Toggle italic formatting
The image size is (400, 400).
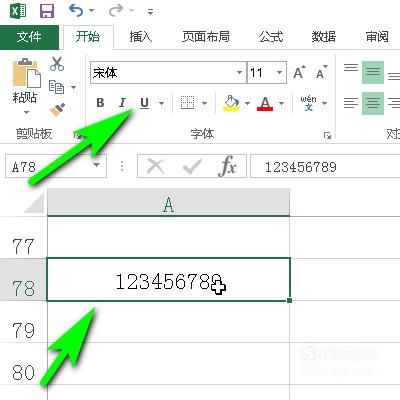click(x=122, y=103)
